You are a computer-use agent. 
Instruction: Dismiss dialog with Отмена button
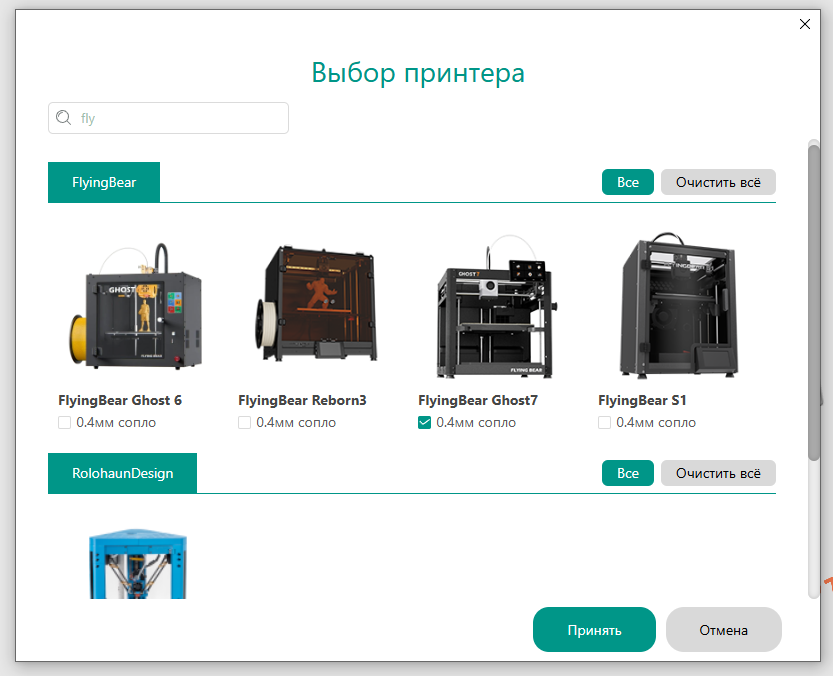tap(724, 630)
